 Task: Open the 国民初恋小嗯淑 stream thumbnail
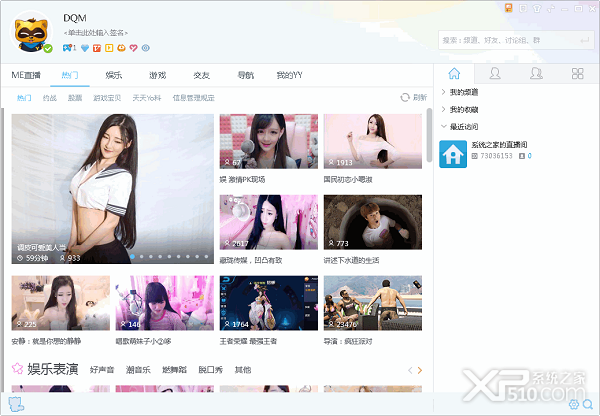click(x=373, y=141)
